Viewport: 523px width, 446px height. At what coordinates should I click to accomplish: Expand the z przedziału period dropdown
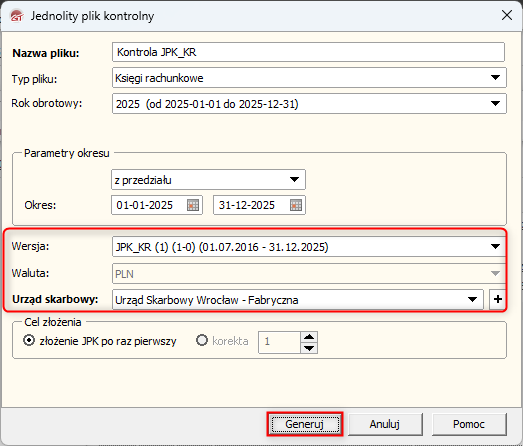click(x=294, y=179)
